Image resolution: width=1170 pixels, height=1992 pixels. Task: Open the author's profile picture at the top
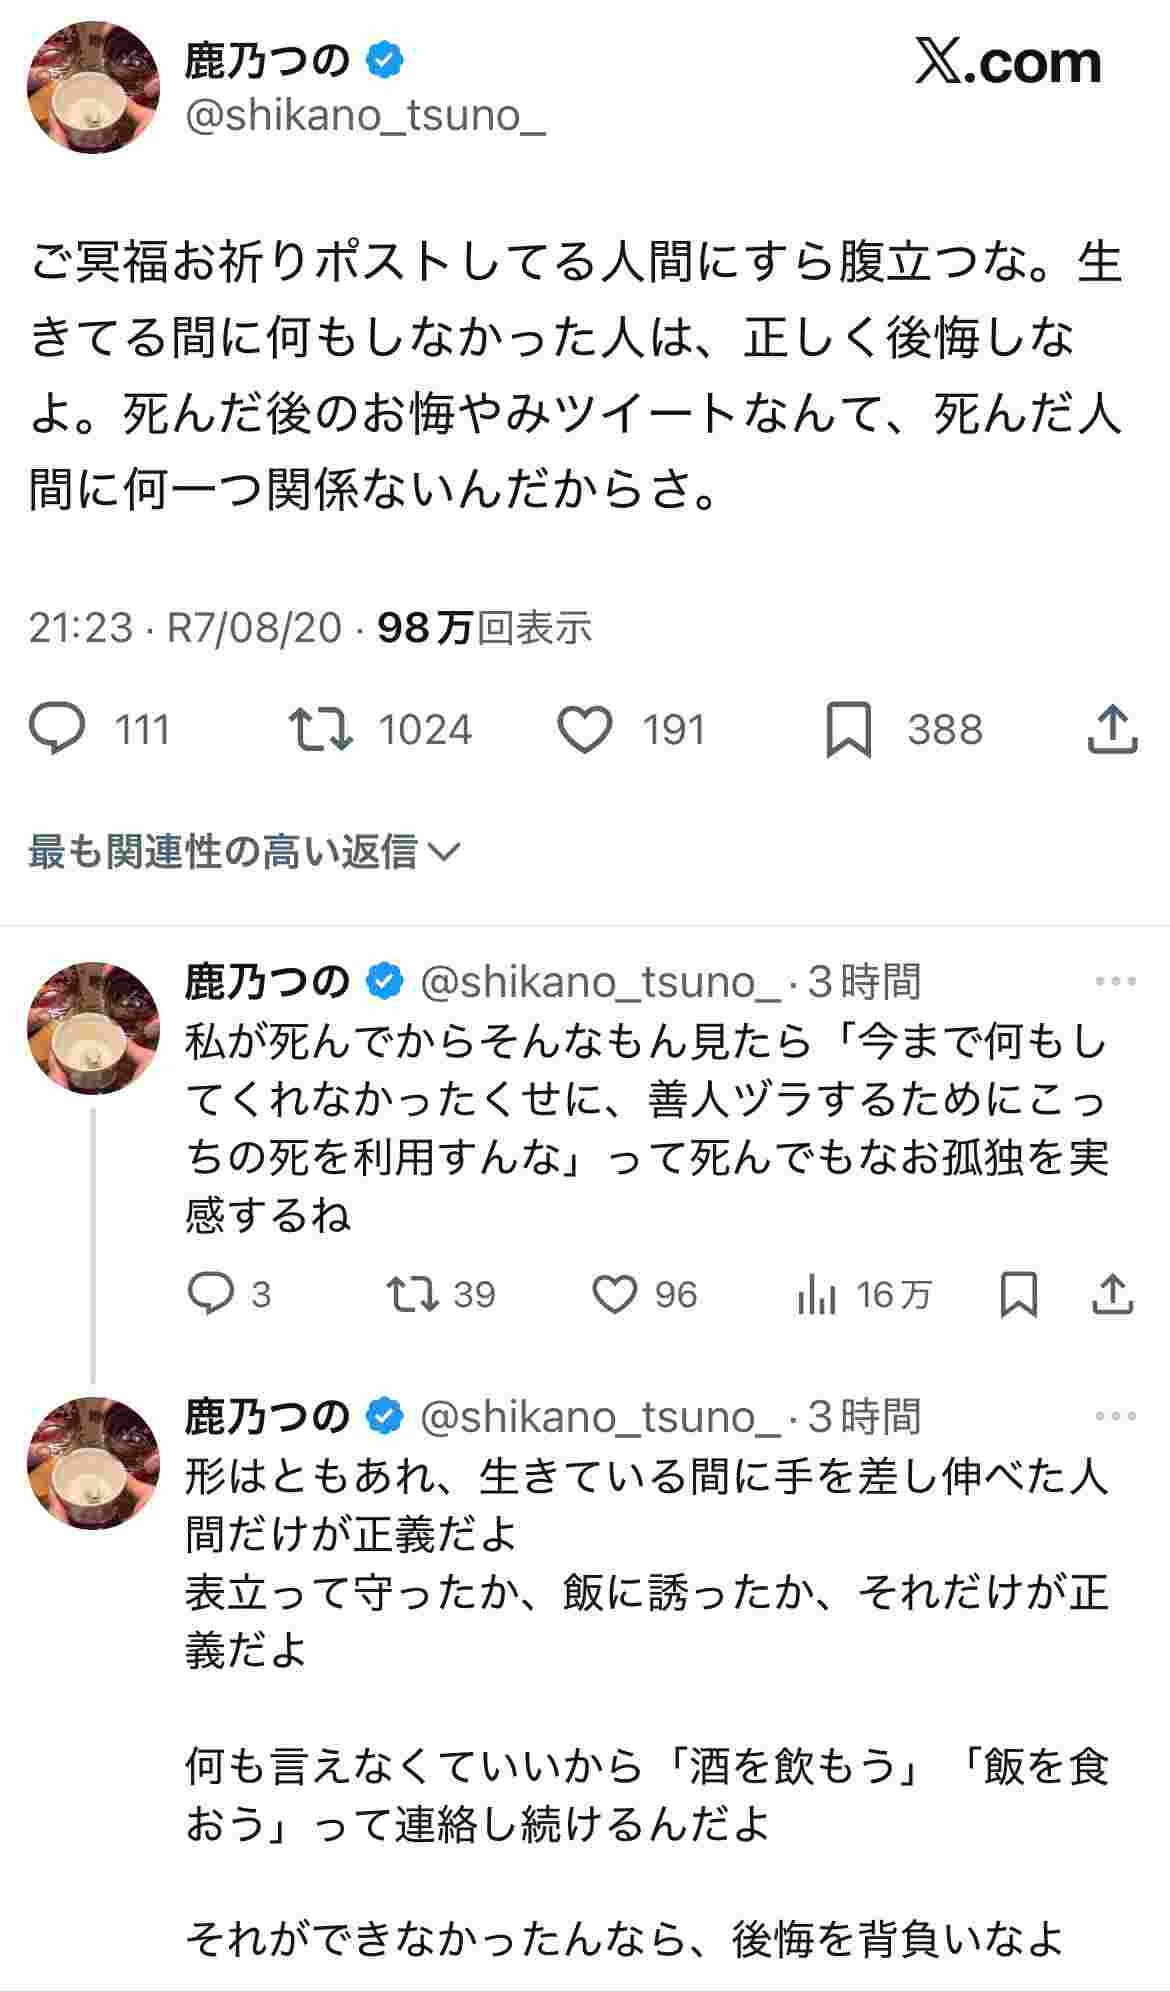coord(93,87)
